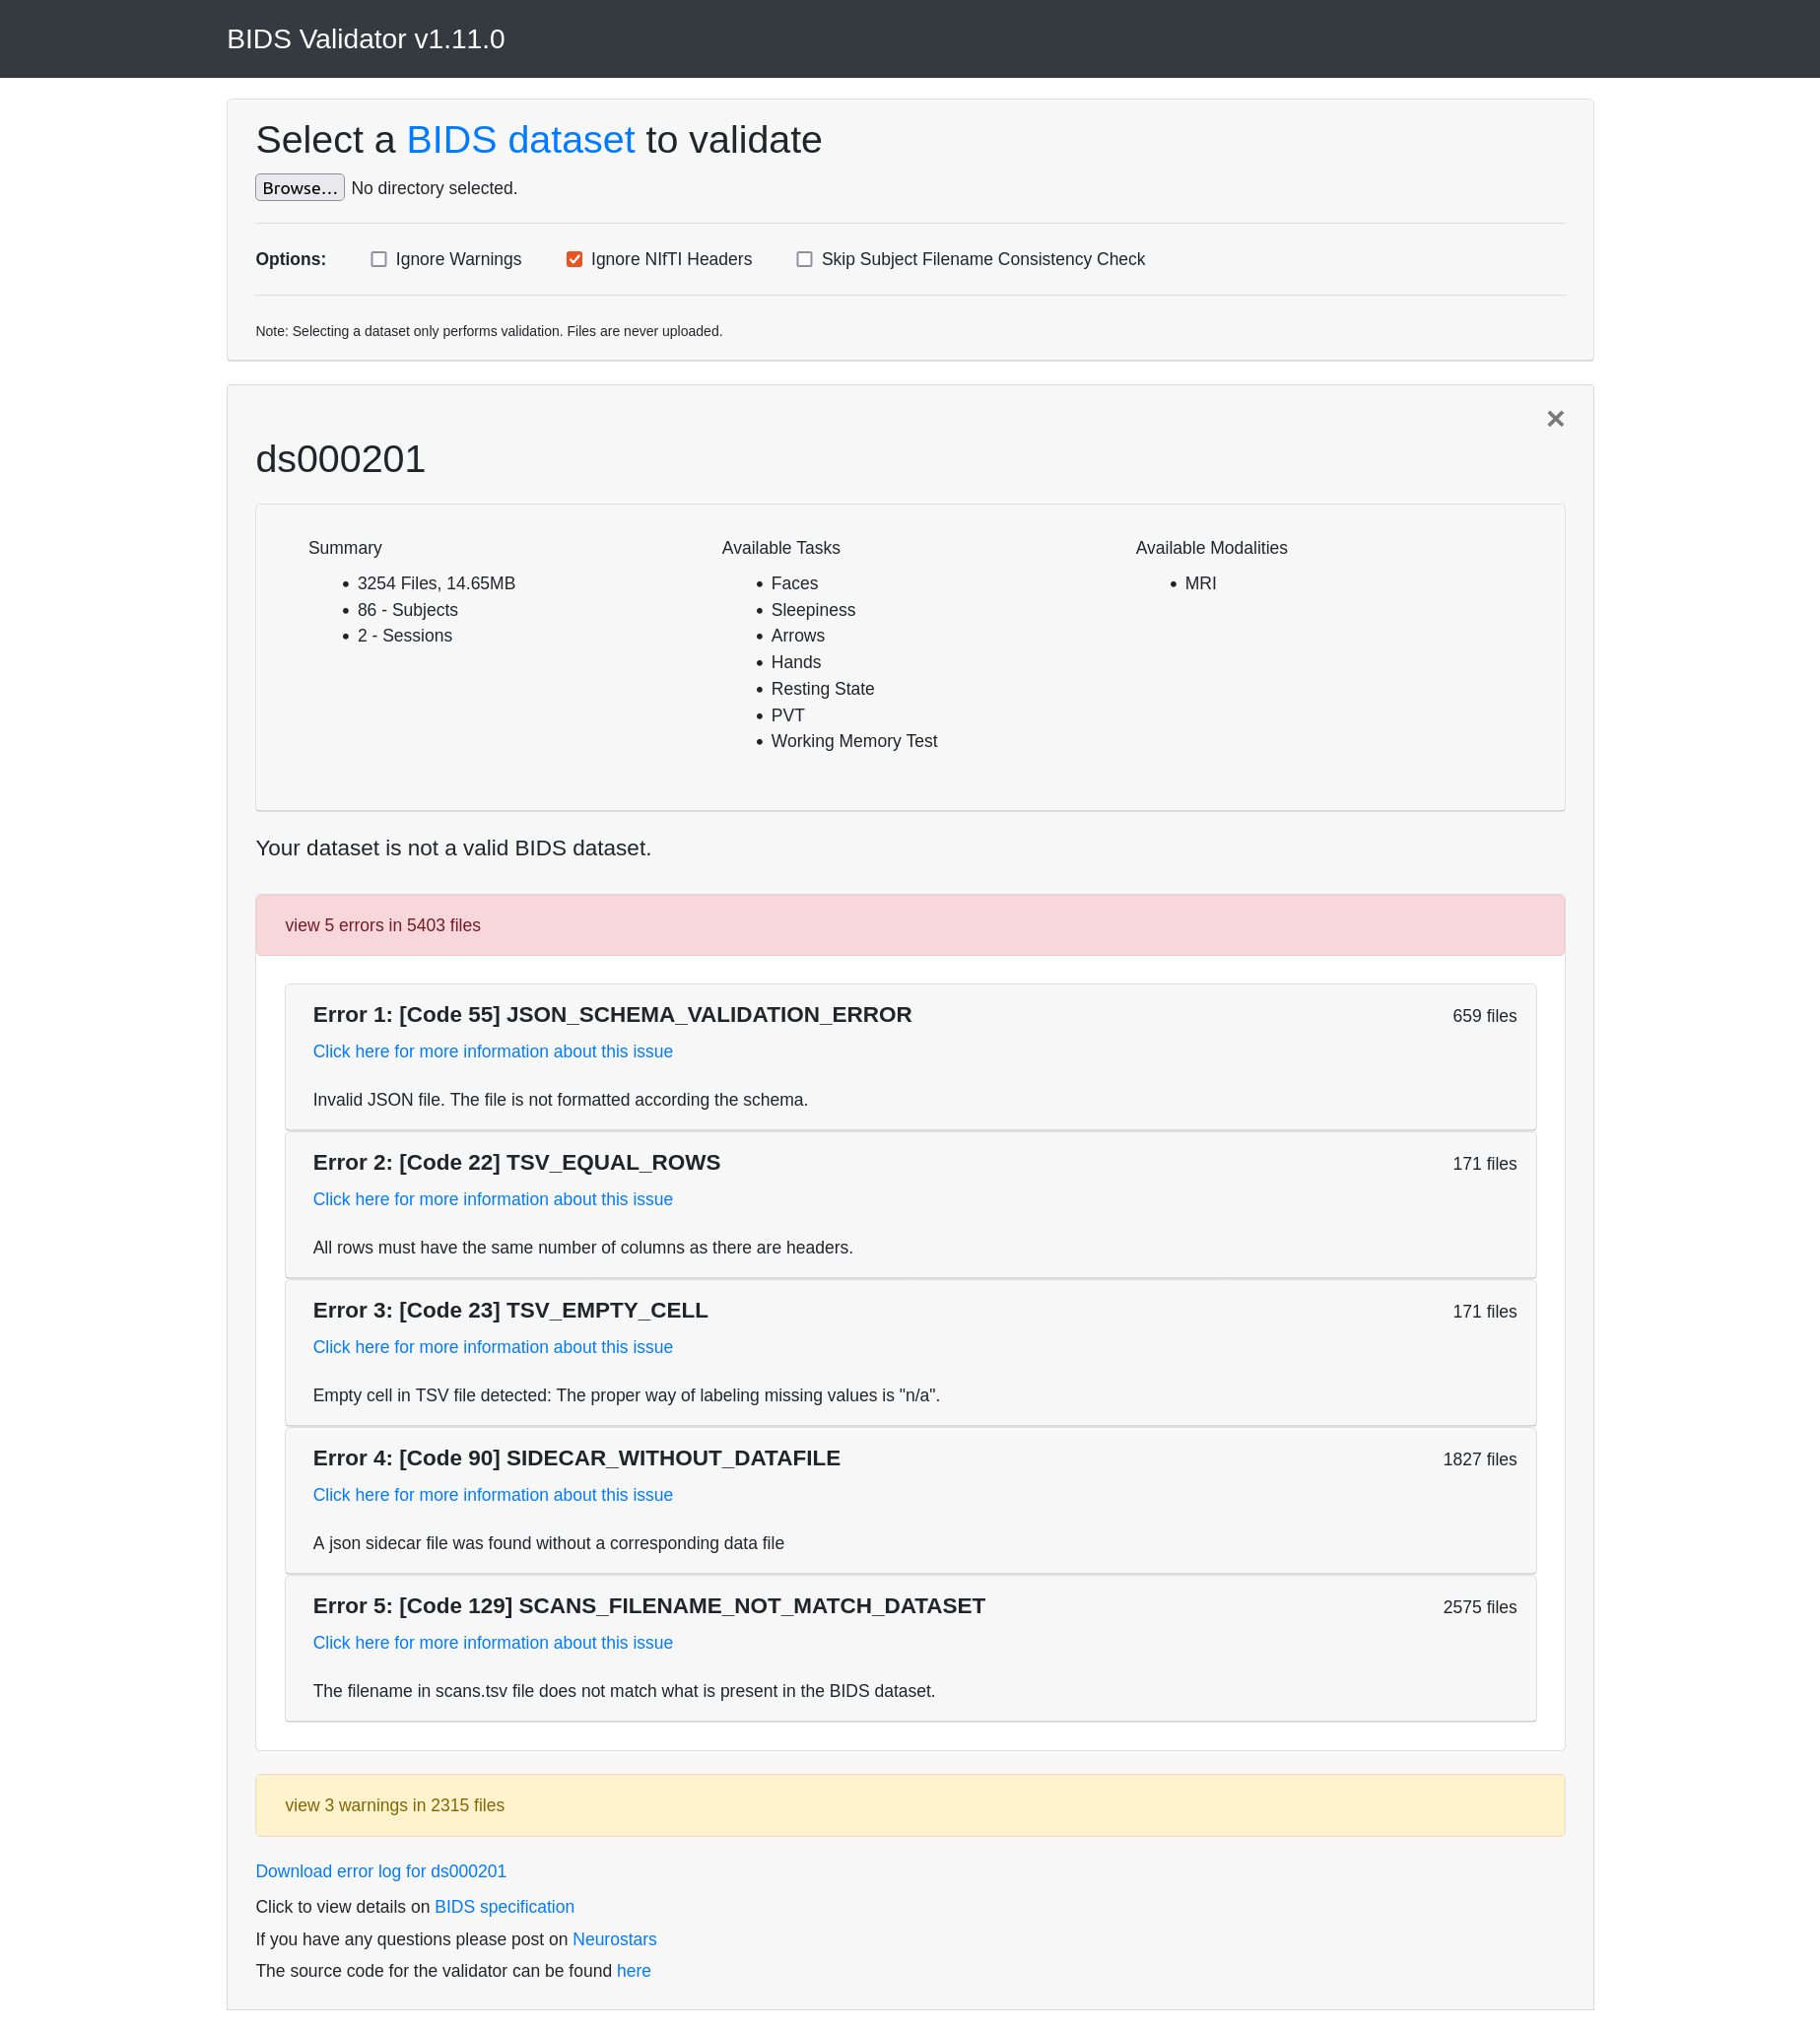Expand Error 4 SIDECAR_WITHOUT_DATAFILE entry
The width and height of the screenshot is (1820, 2032).
point(576,1459)
